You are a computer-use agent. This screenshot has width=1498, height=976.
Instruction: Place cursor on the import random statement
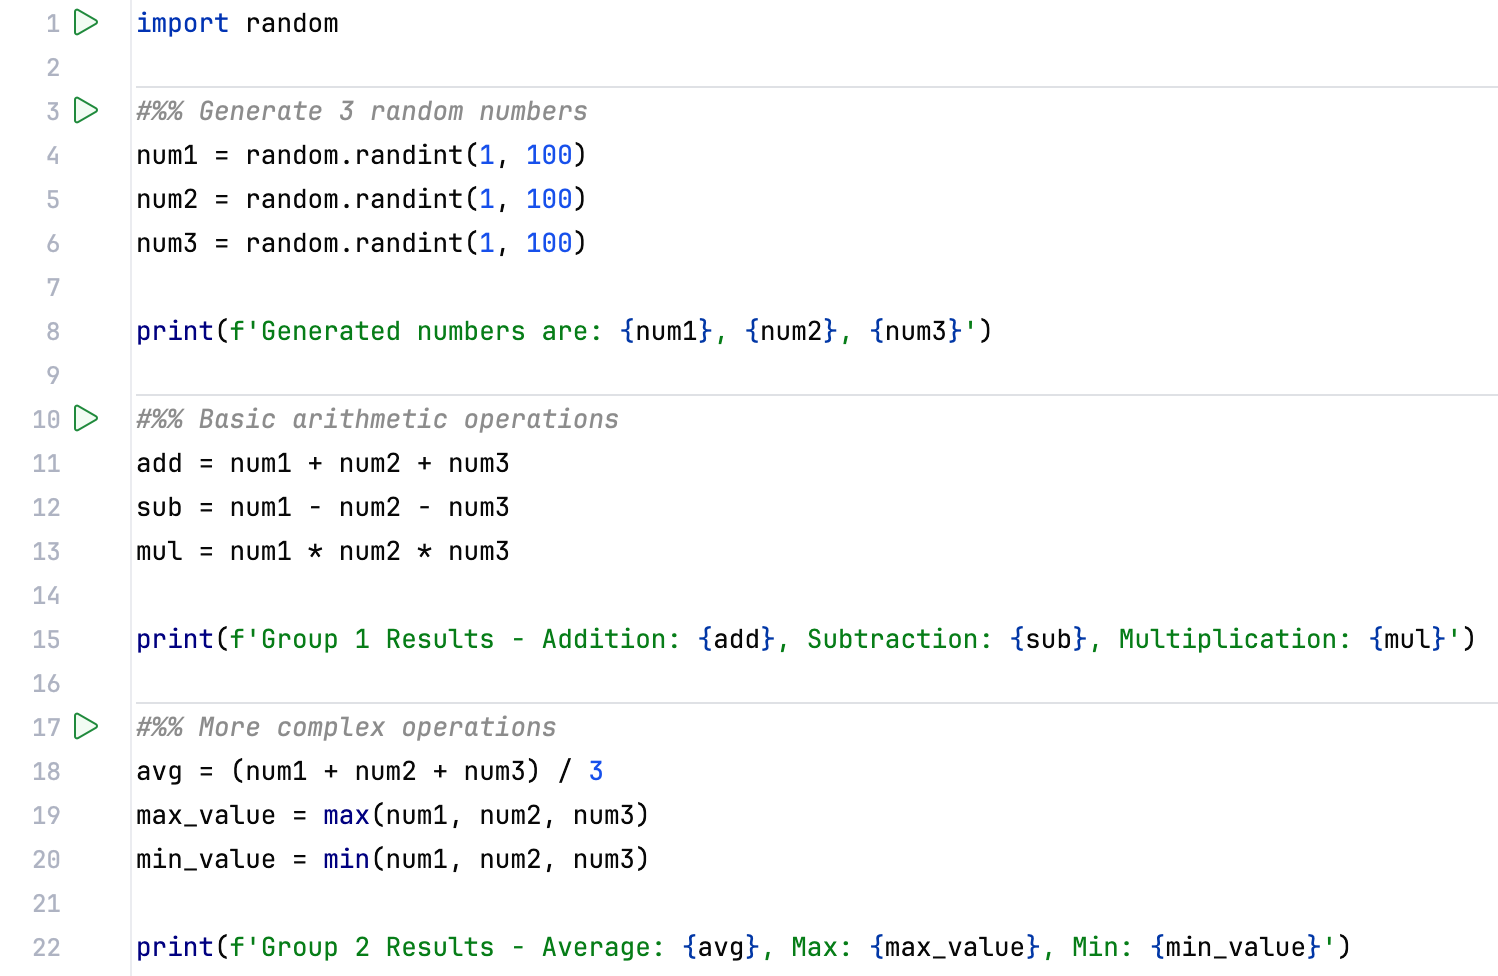pos(237,22)
